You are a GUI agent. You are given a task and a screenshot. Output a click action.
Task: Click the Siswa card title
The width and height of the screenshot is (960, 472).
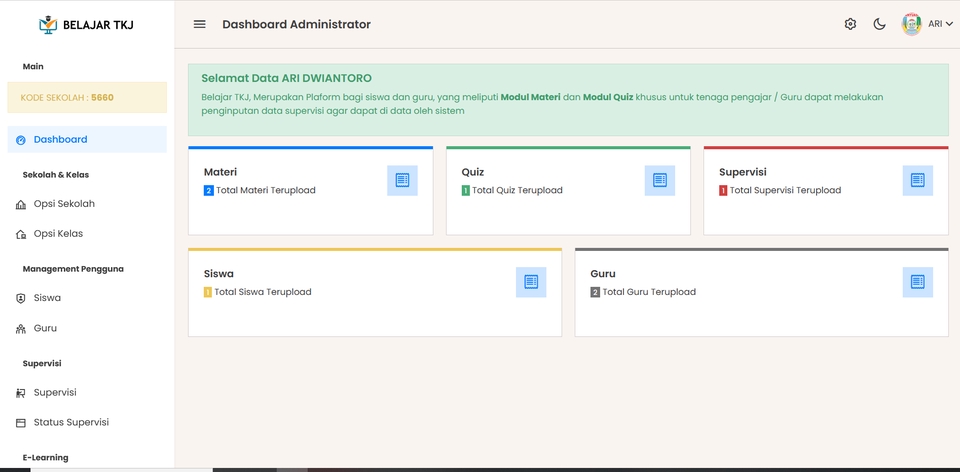[x=219, y=274]
